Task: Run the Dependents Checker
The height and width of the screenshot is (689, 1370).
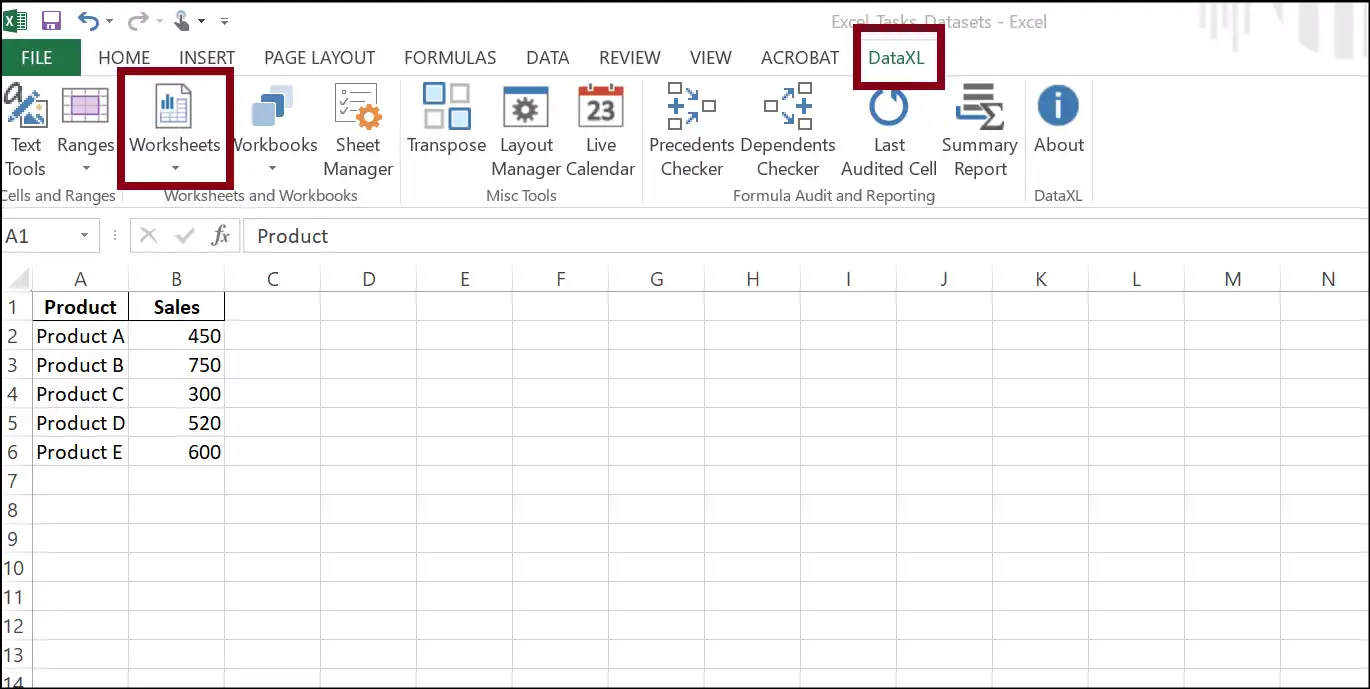Action: pyautogui.click(x=788, y=131)
